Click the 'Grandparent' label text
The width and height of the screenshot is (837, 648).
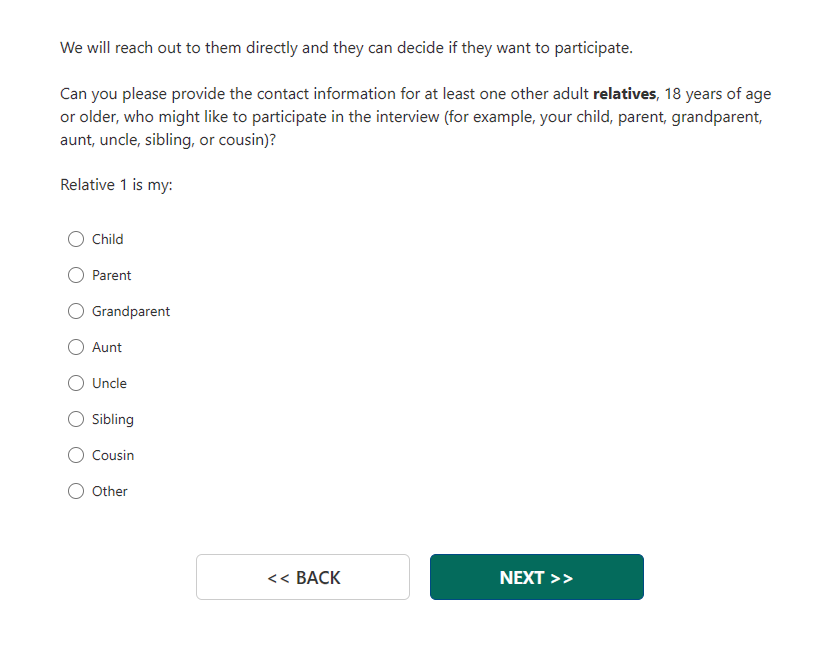click(131, 311)
